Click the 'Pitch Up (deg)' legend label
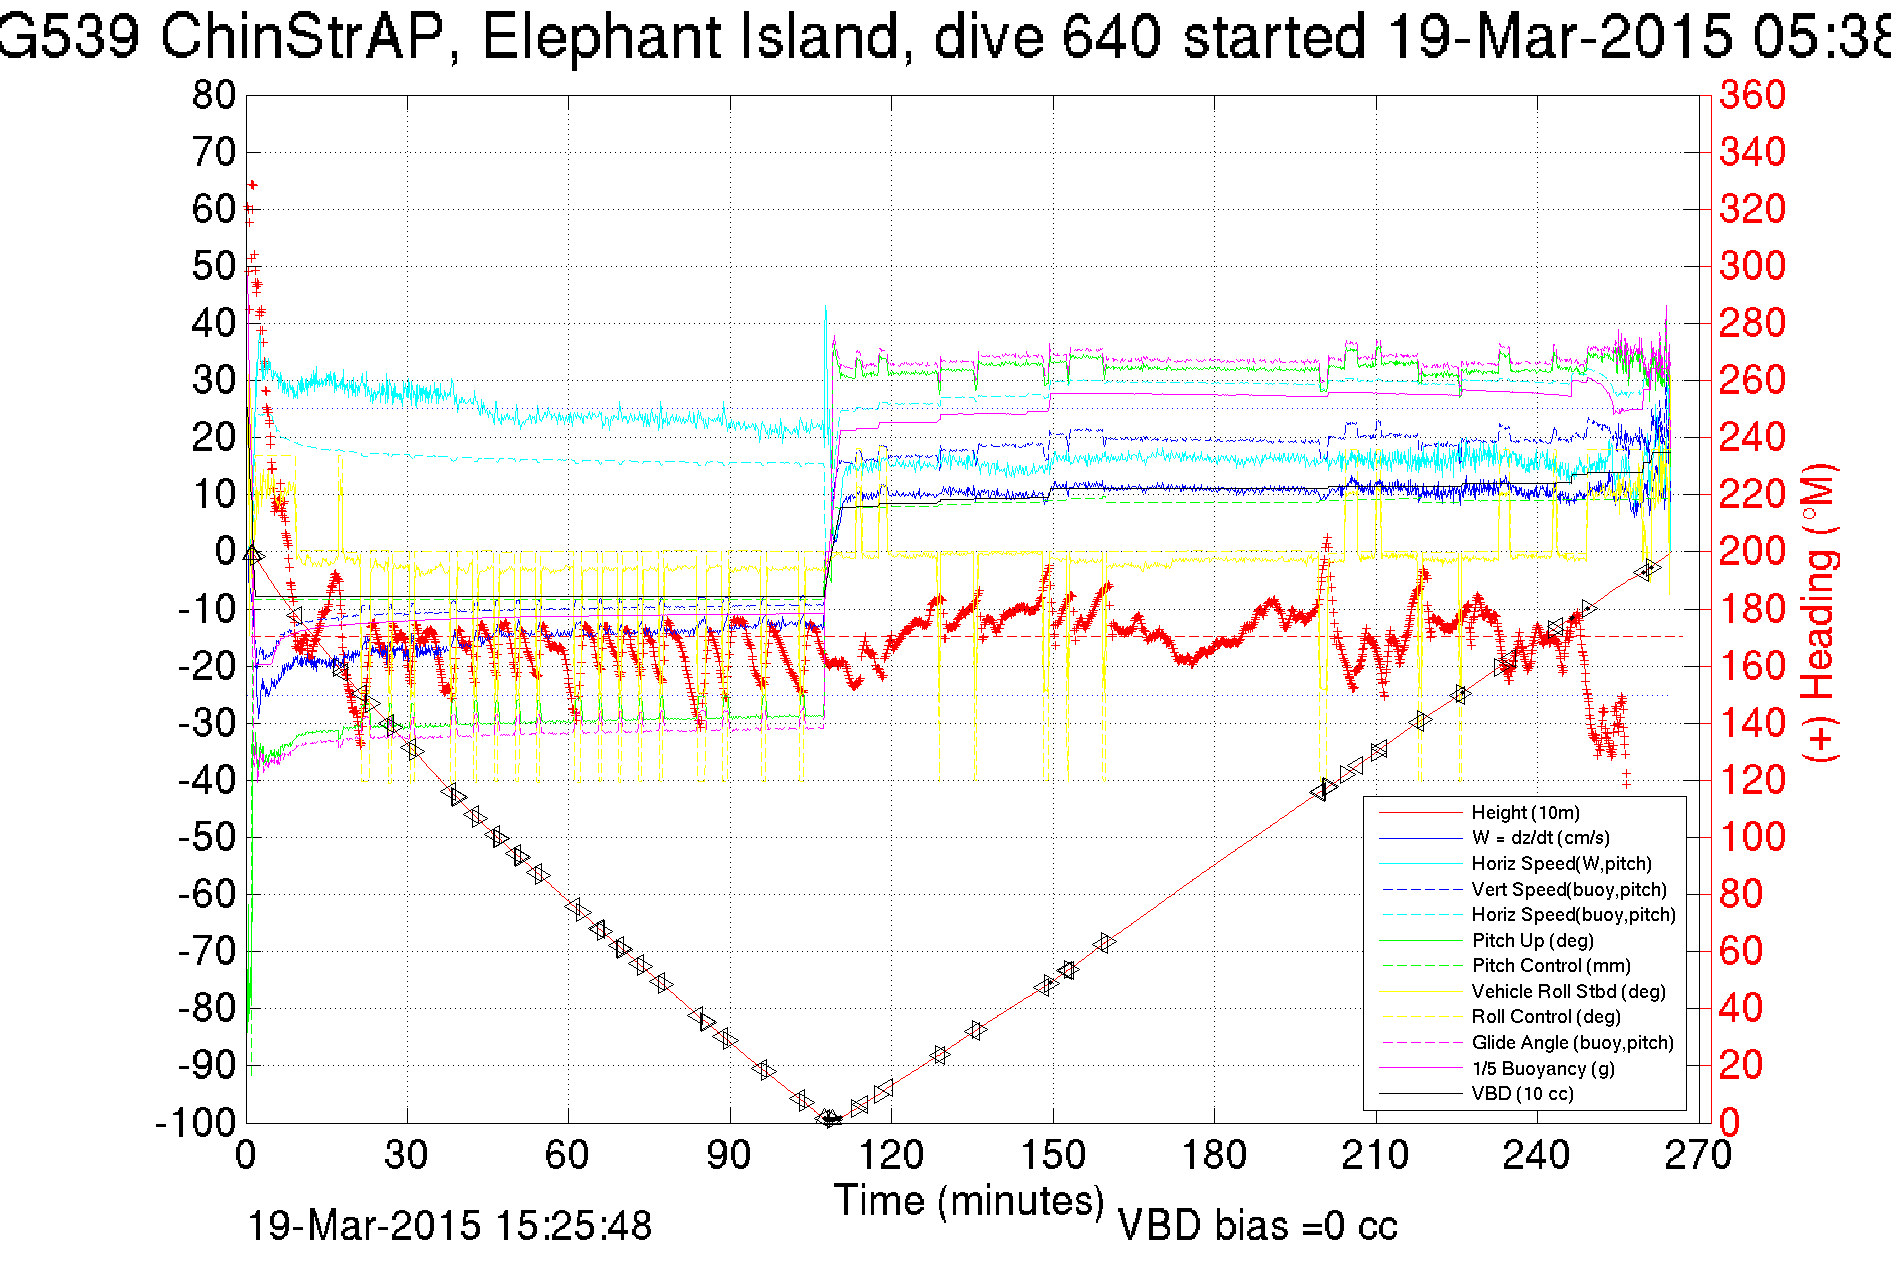1891x1262 pixels. click(1532, 940)
